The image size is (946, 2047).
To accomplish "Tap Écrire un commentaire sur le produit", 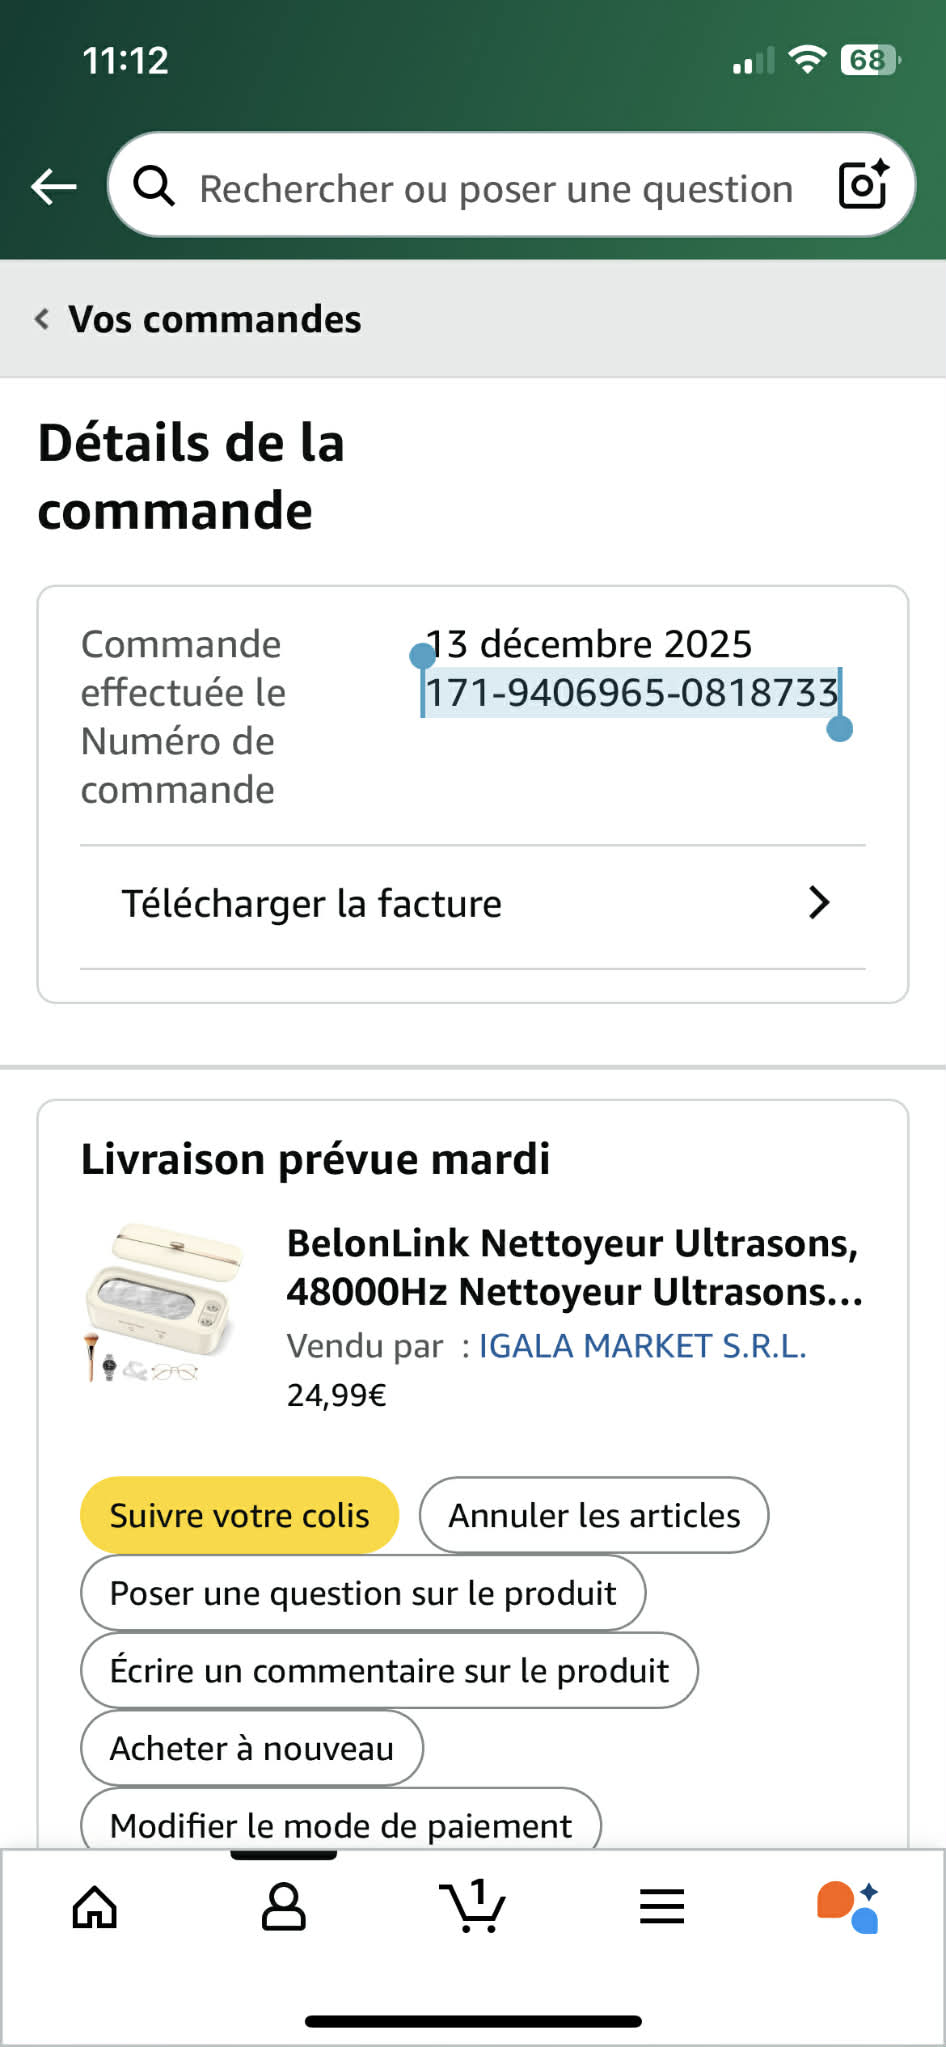I will pyautogui.click(x=389, y=1670).
